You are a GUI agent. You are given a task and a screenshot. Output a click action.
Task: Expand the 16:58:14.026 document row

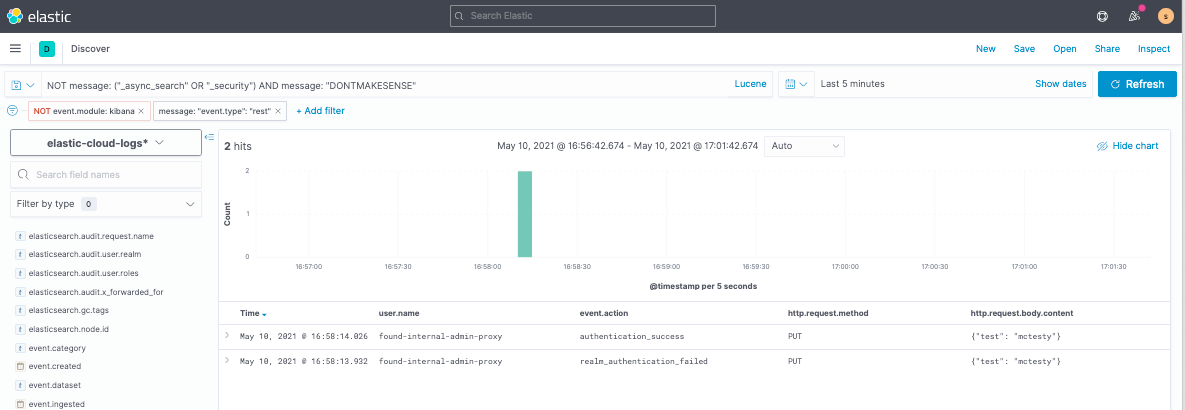pyautogui.click(x=227, y=334)
